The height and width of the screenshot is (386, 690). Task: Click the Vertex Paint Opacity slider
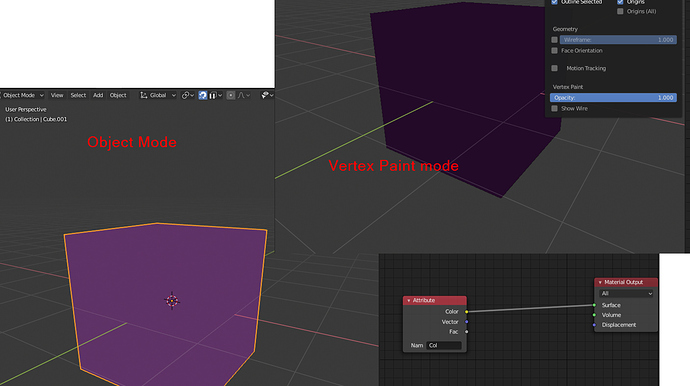(613, 98)
